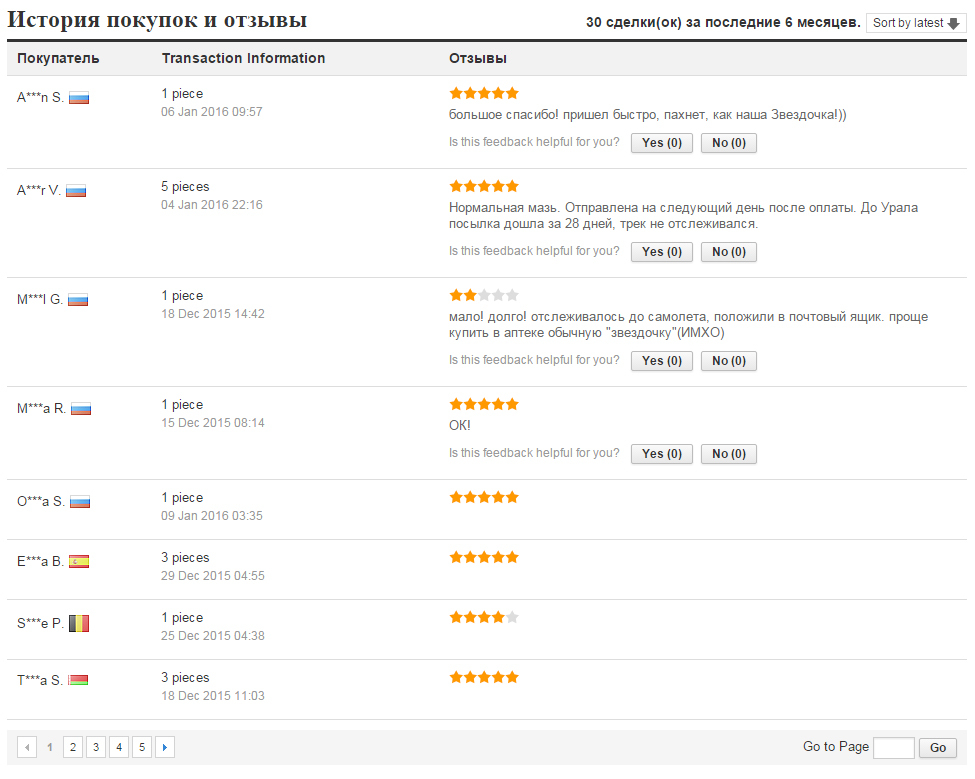Image resolution: width=975 pixels, height=779 pixels.
Task: Click the Отзывы column header
Action: click(x=478, y=58)
